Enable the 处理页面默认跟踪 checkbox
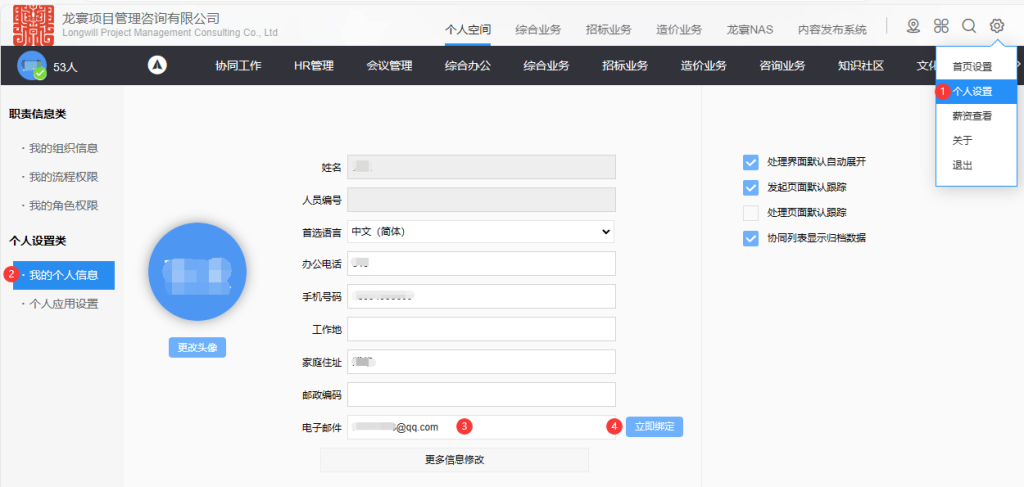Screen dimensions: 1024x487 (751, 213)
